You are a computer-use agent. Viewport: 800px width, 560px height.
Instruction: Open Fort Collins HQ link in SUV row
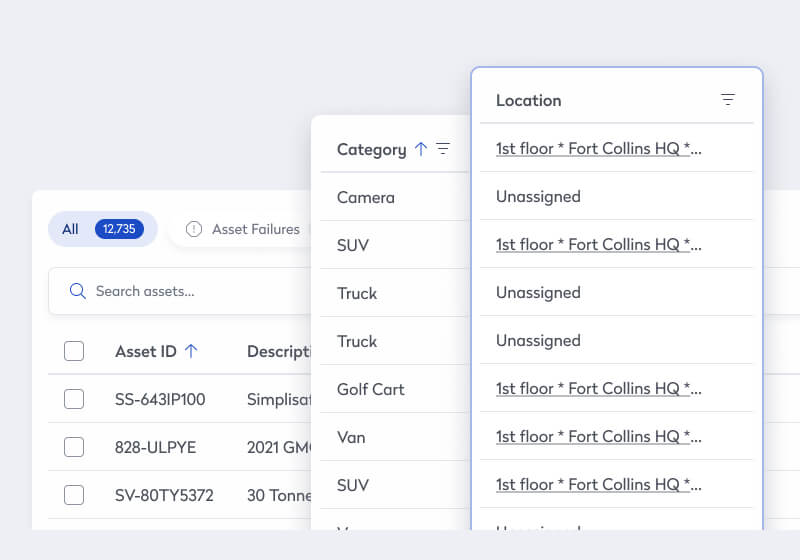click(x=598, y=244)
